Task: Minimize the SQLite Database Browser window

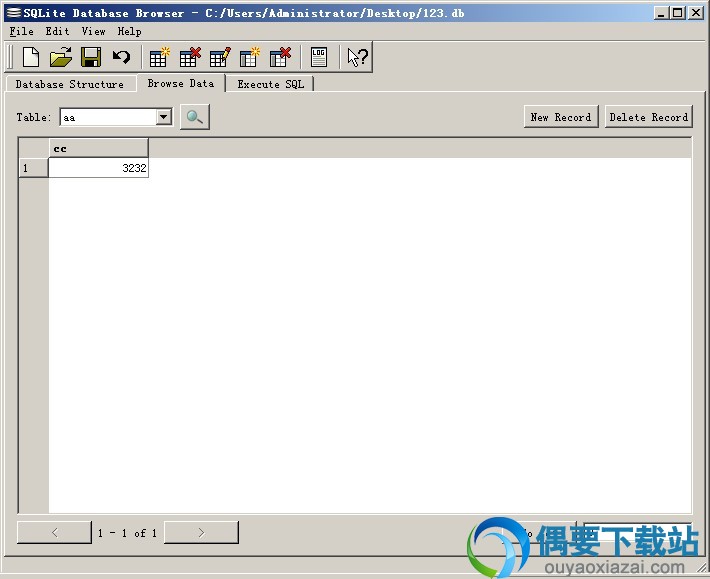Action: pos(662,13)
